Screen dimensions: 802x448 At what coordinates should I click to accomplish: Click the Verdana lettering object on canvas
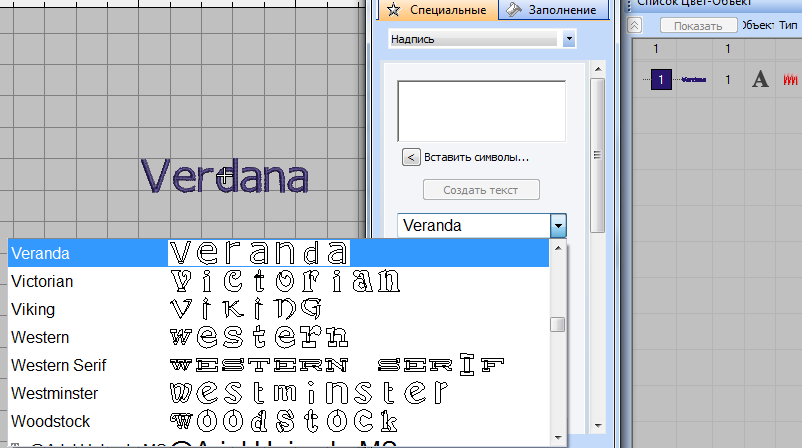(225, 175)
